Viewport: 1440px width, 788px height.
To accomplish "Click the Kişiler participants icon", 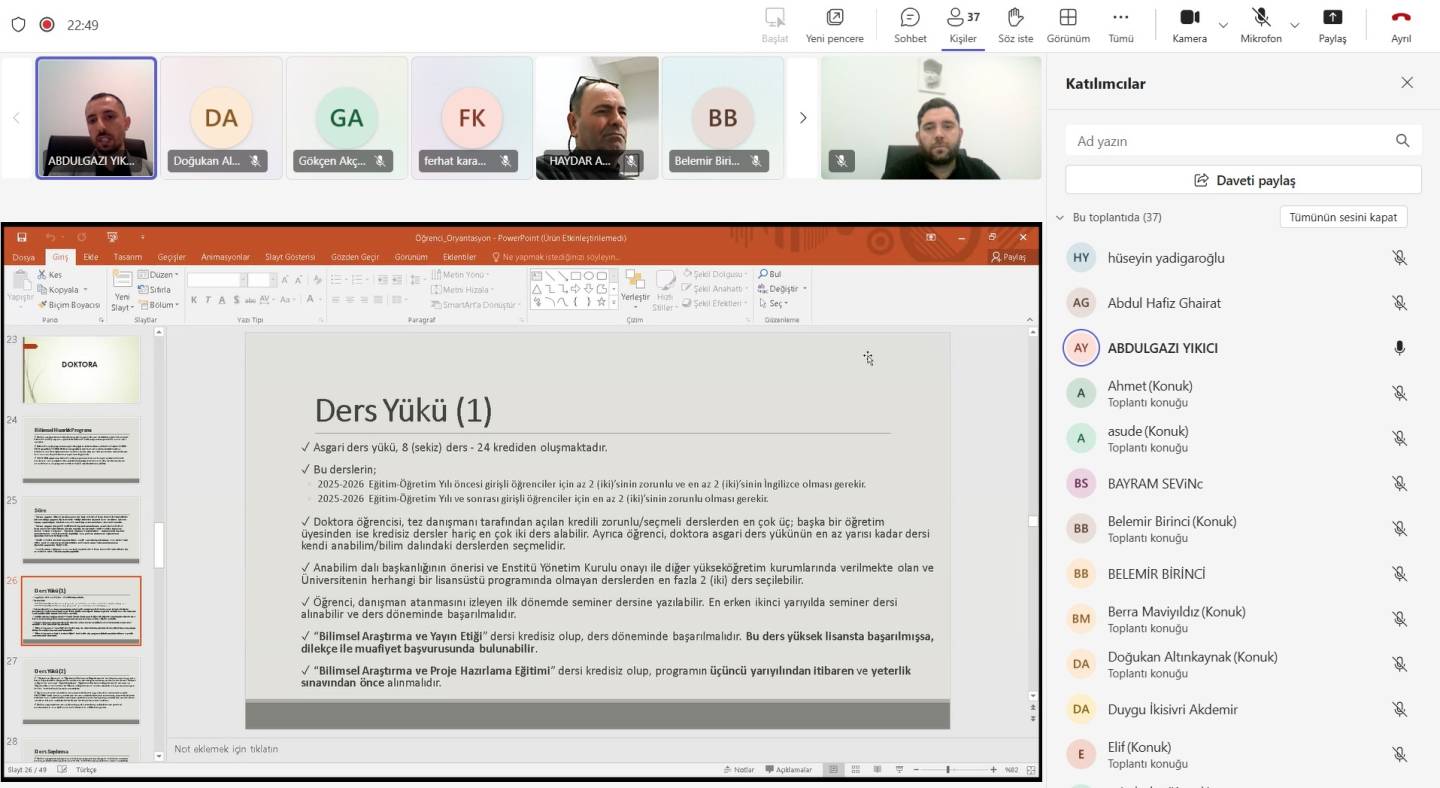I will 963,18.
